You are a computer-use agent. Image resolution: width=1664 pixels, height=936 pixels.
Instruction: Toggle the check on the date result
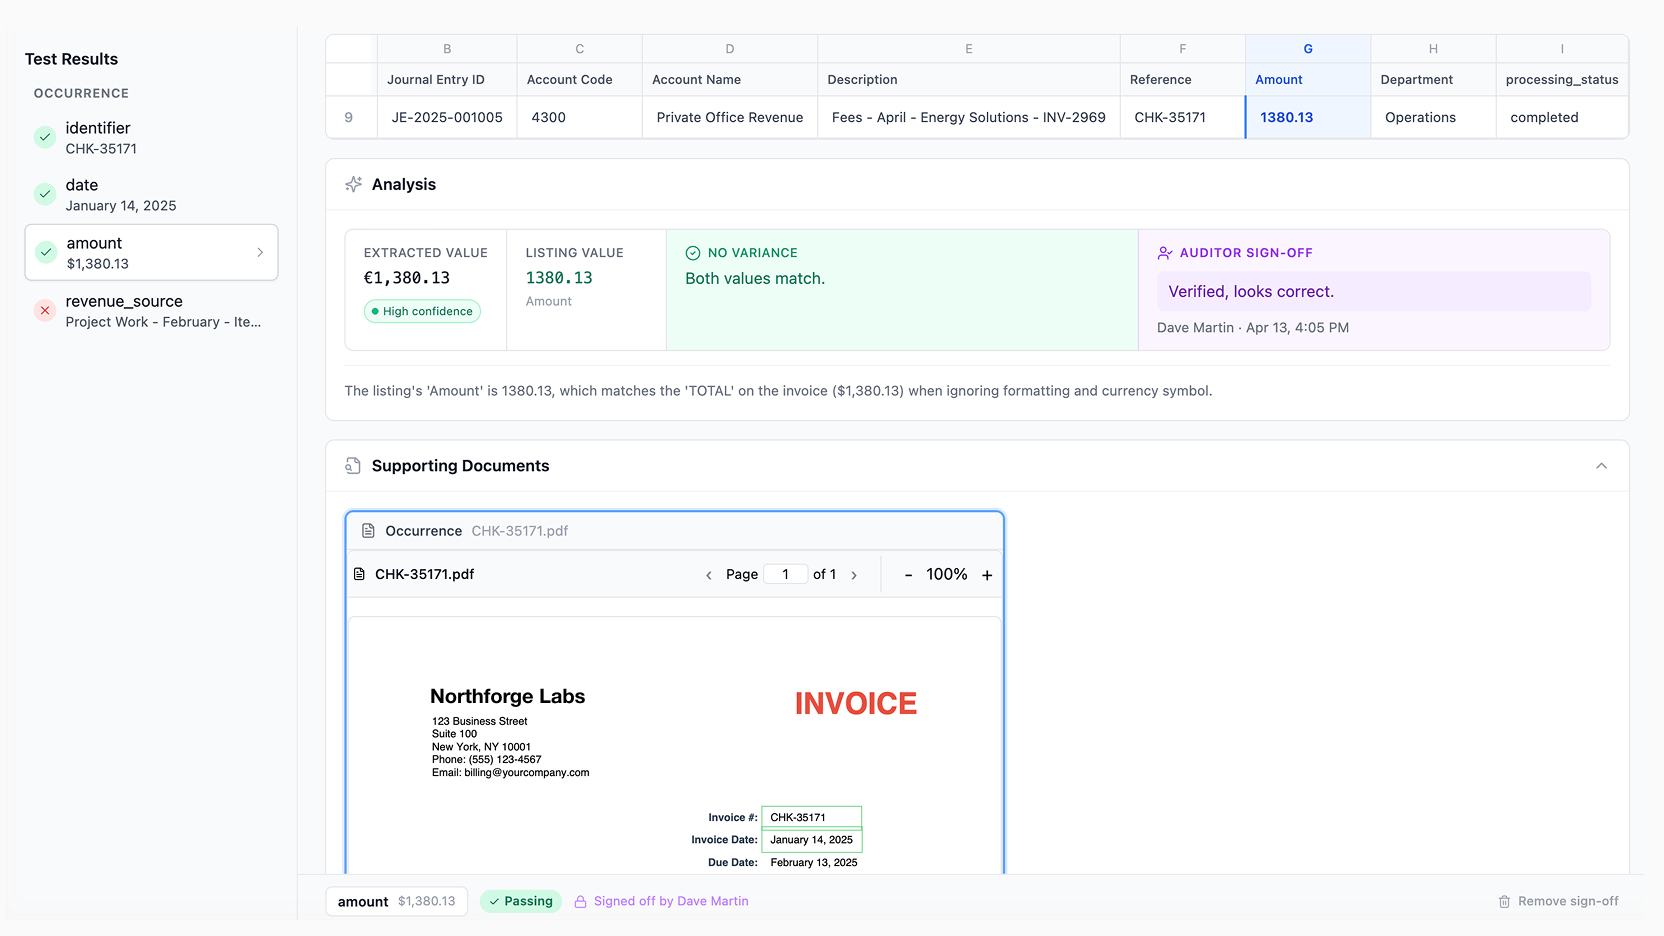click(x=45, y=194)
